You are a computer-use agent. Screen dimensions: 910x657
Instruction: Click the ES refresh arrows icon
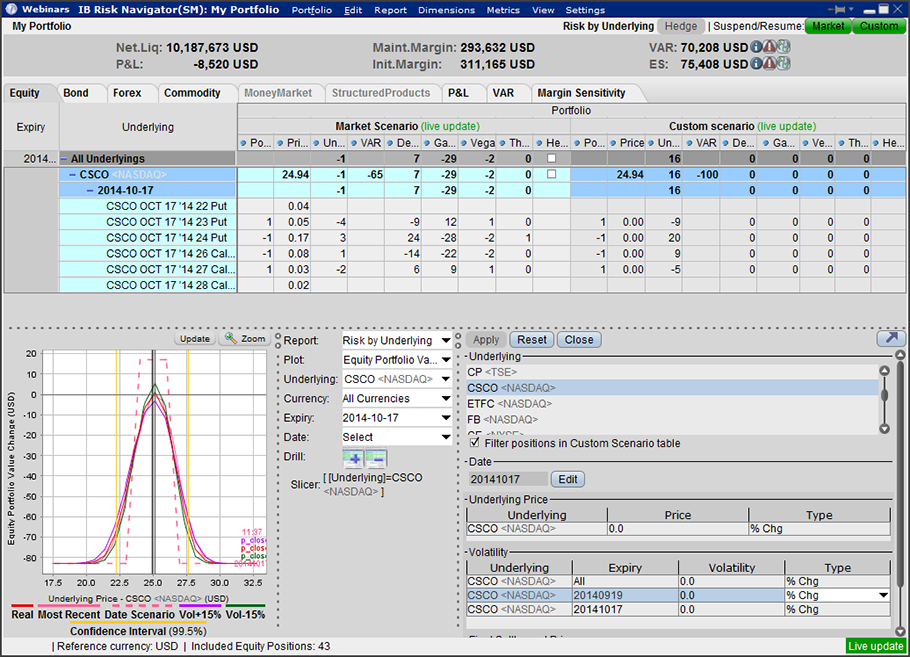783,64
